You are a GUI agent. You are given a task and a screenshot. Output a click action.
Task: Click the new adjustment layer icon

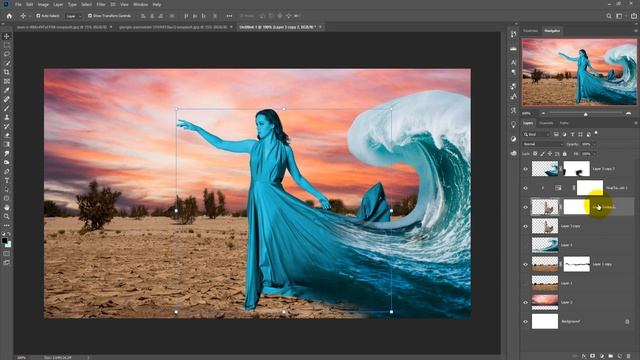click(602, 356)
